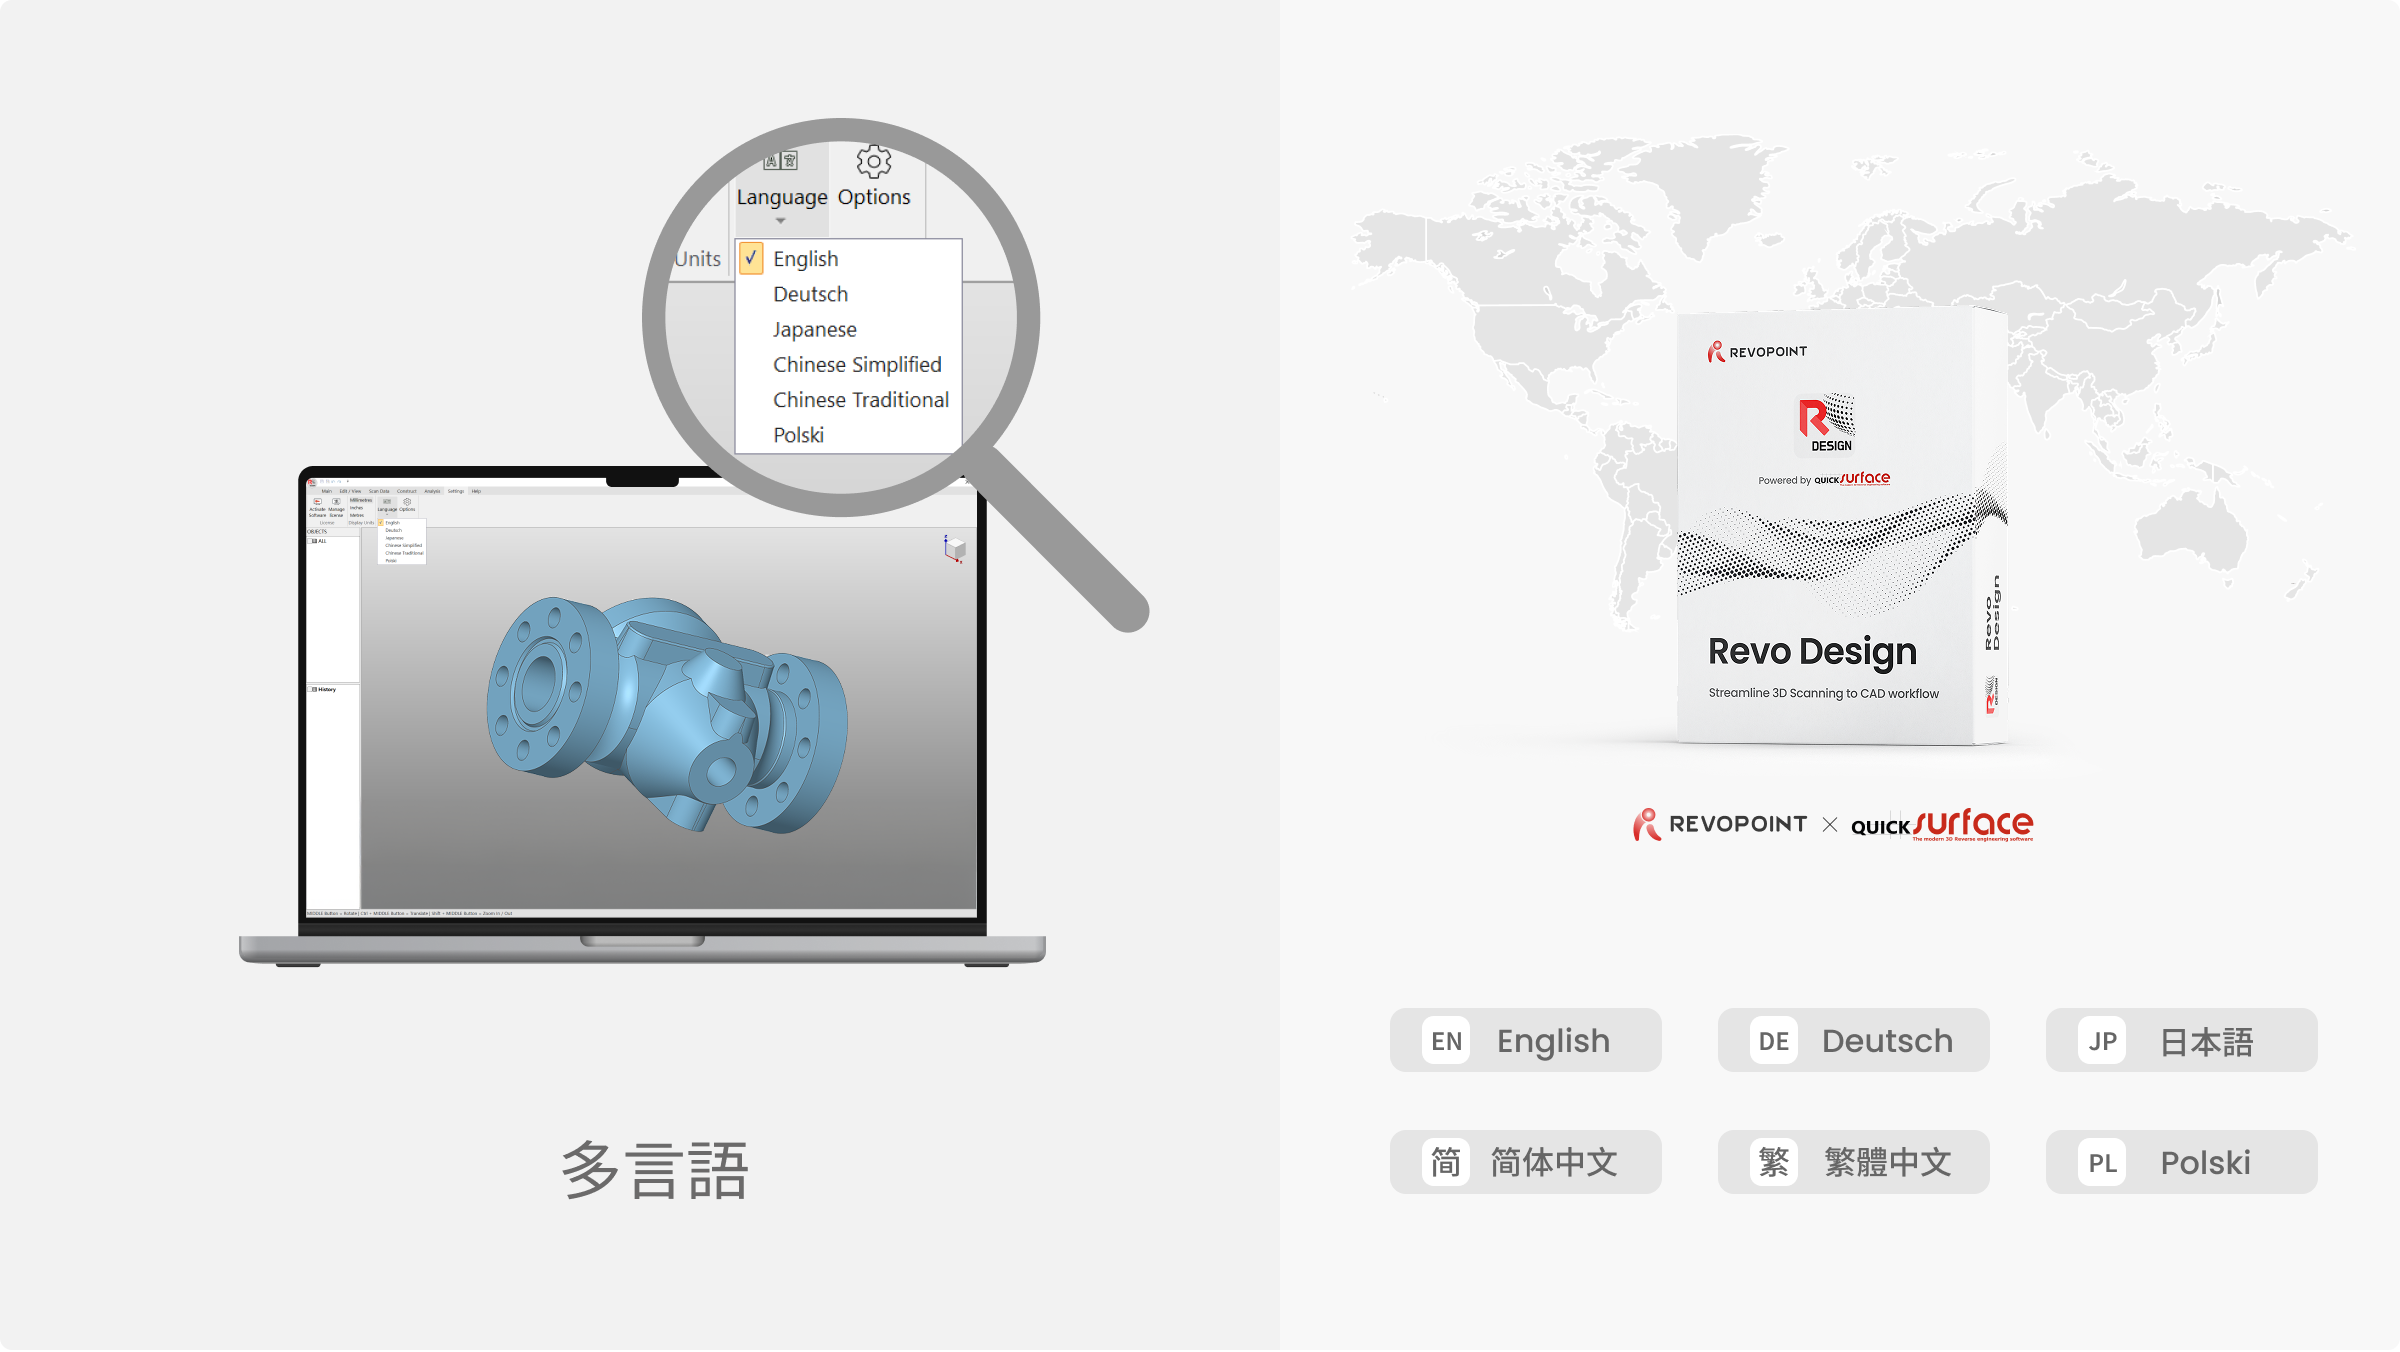Click the 简体中文 language chip
This screenshot has width=2400, height=1352.
[1526, 1163]
